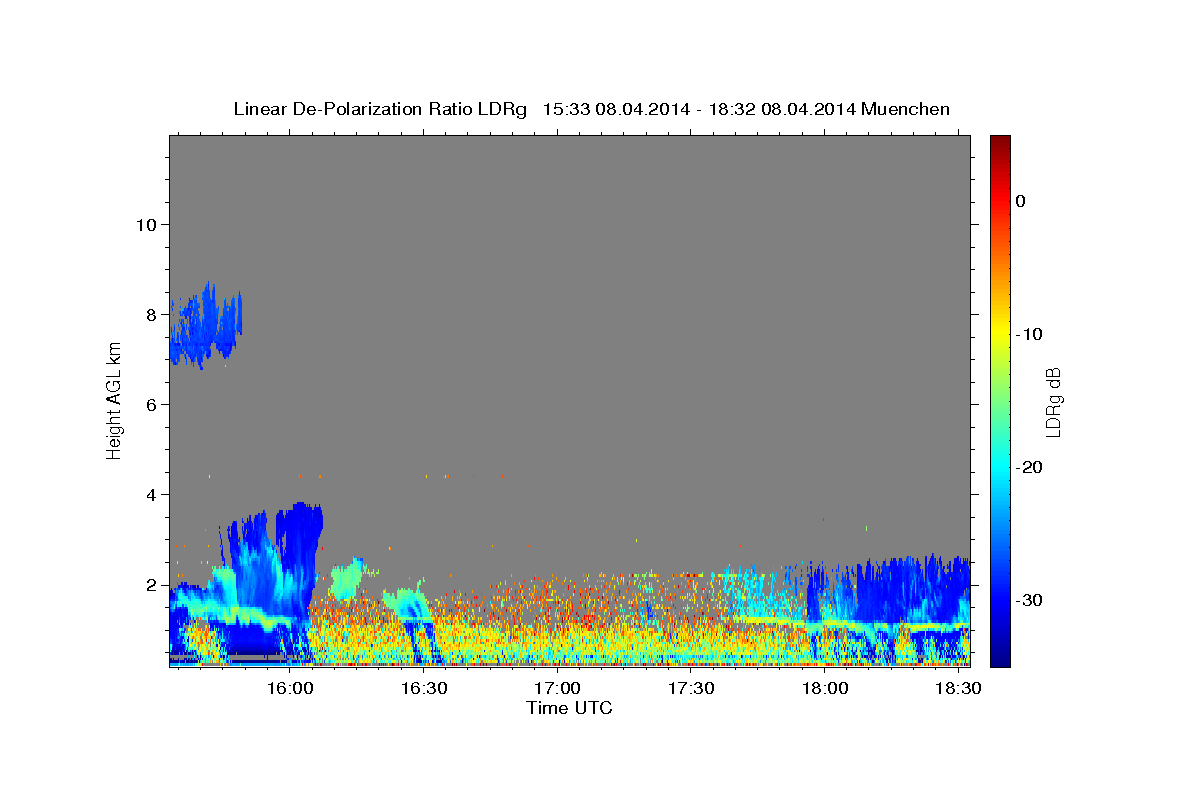Click the height tick label 8

pyautogui.click(x=152, y=314)
